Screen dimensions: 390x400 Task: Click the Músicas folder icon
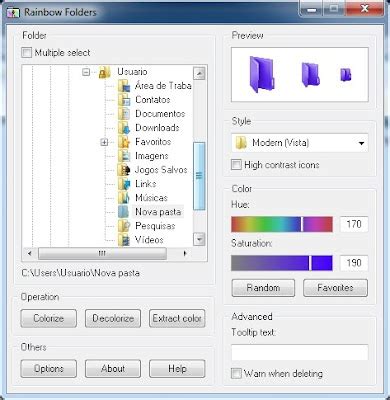click(124, 198)
